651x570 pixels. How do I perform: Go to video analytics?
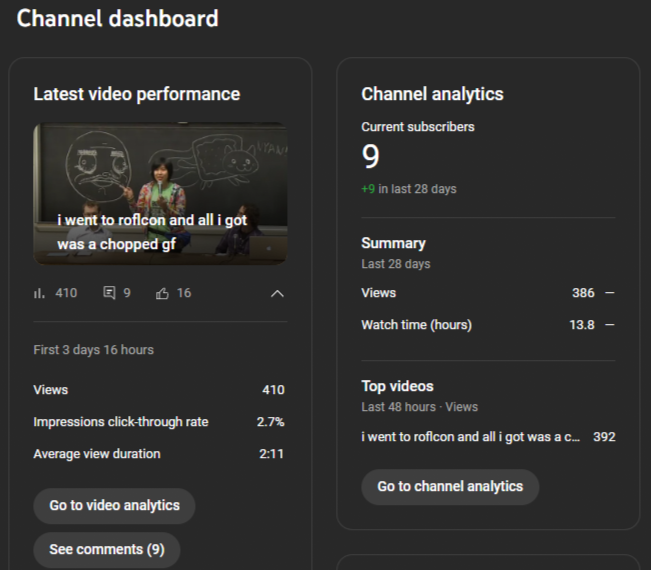114,506
